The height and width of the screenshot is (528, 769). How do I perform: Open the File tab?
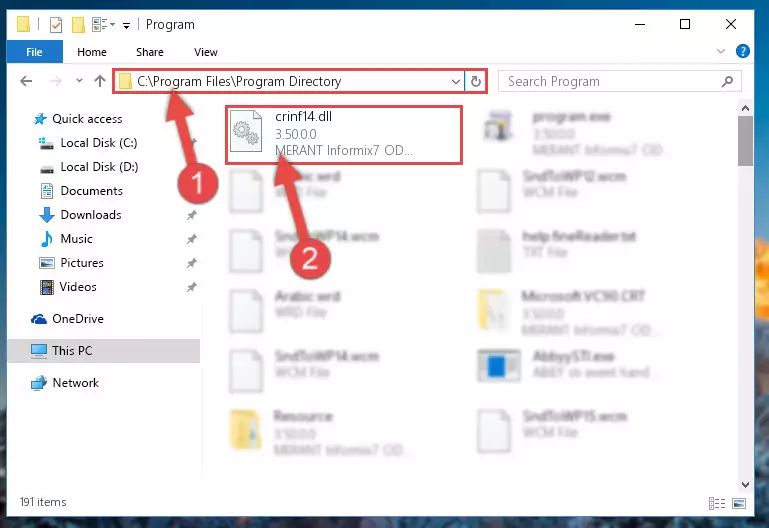coord(34,52)
